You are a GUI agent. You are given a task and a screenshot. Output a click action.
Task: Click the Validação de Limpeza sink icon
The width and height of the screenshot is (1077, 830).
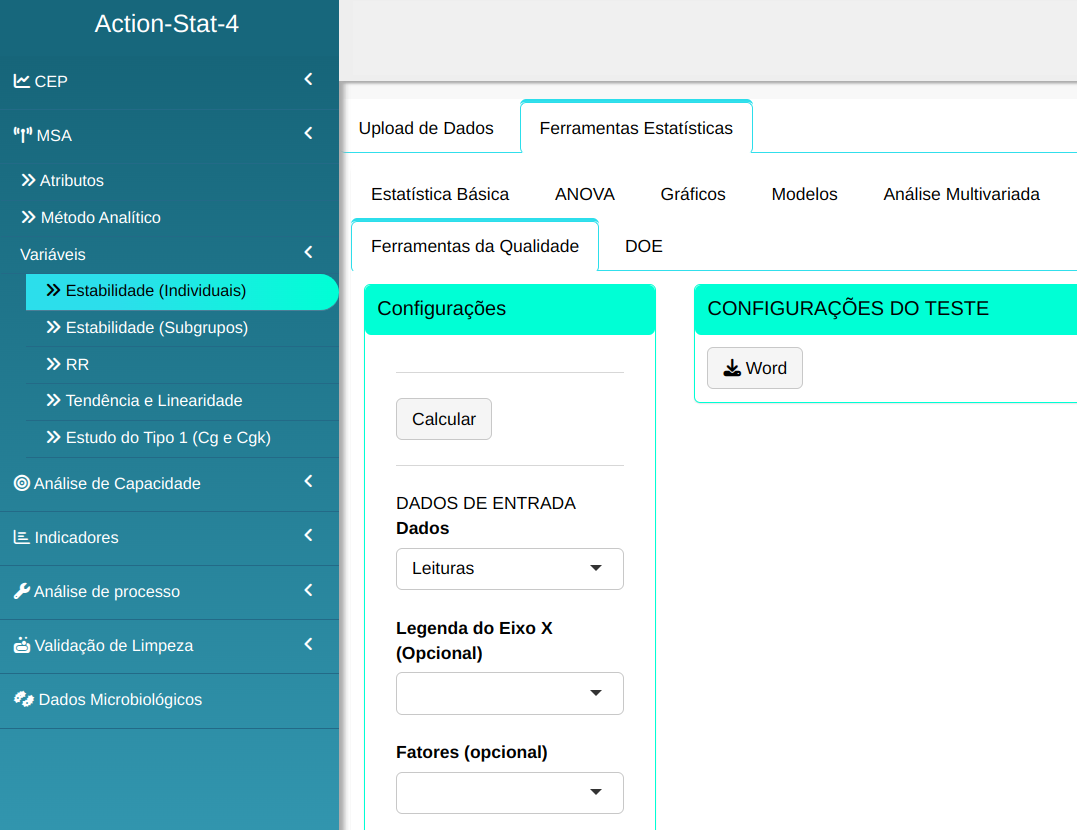coord(21,645)
